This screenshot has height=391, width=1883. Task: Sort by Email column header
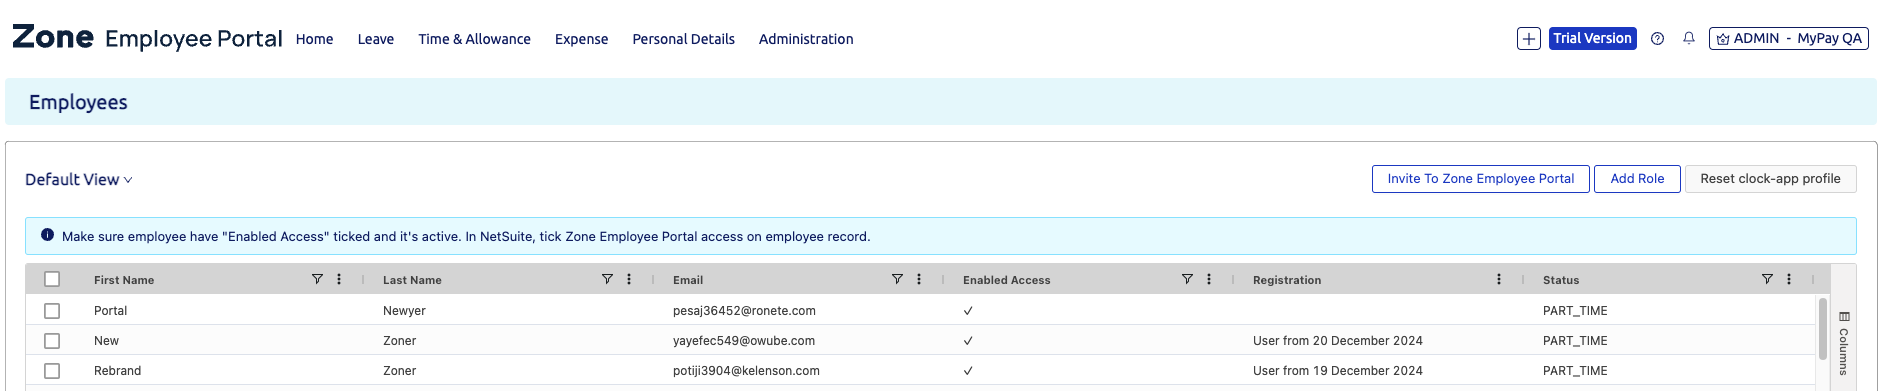click(x=688, y=280)
